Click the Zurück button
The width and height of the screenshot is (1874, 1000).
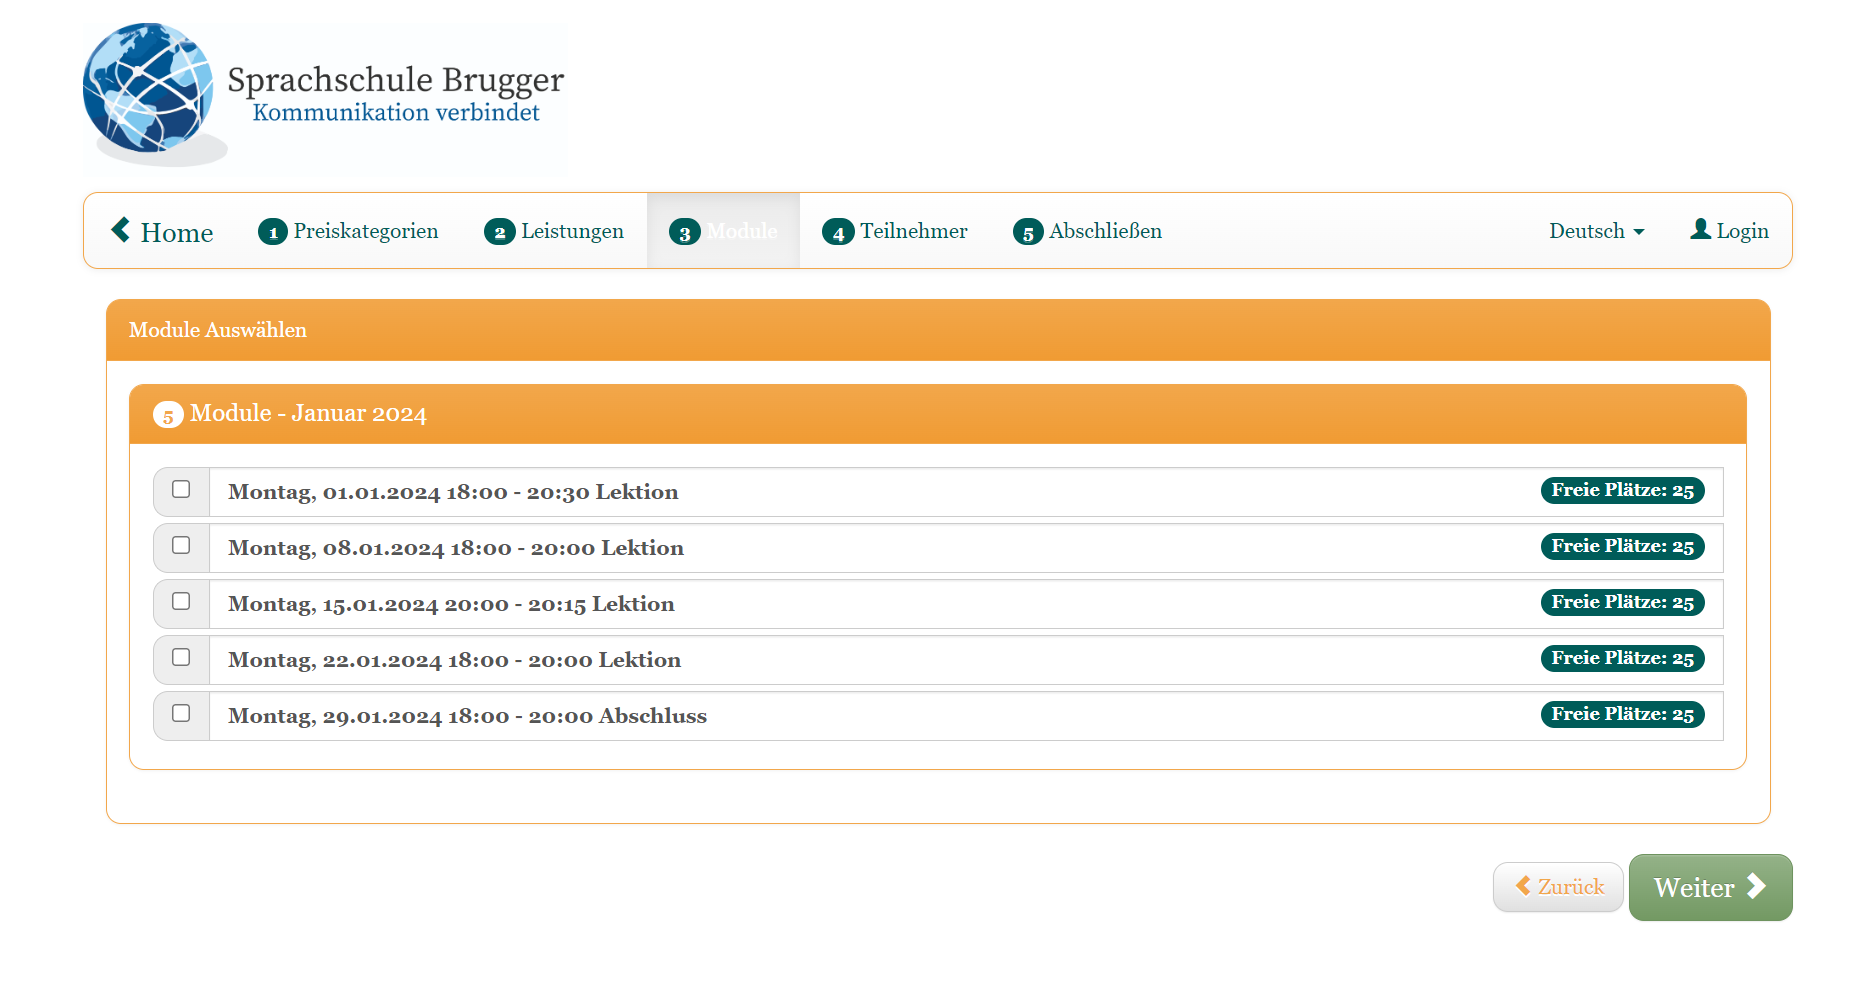coord(1557,886)
